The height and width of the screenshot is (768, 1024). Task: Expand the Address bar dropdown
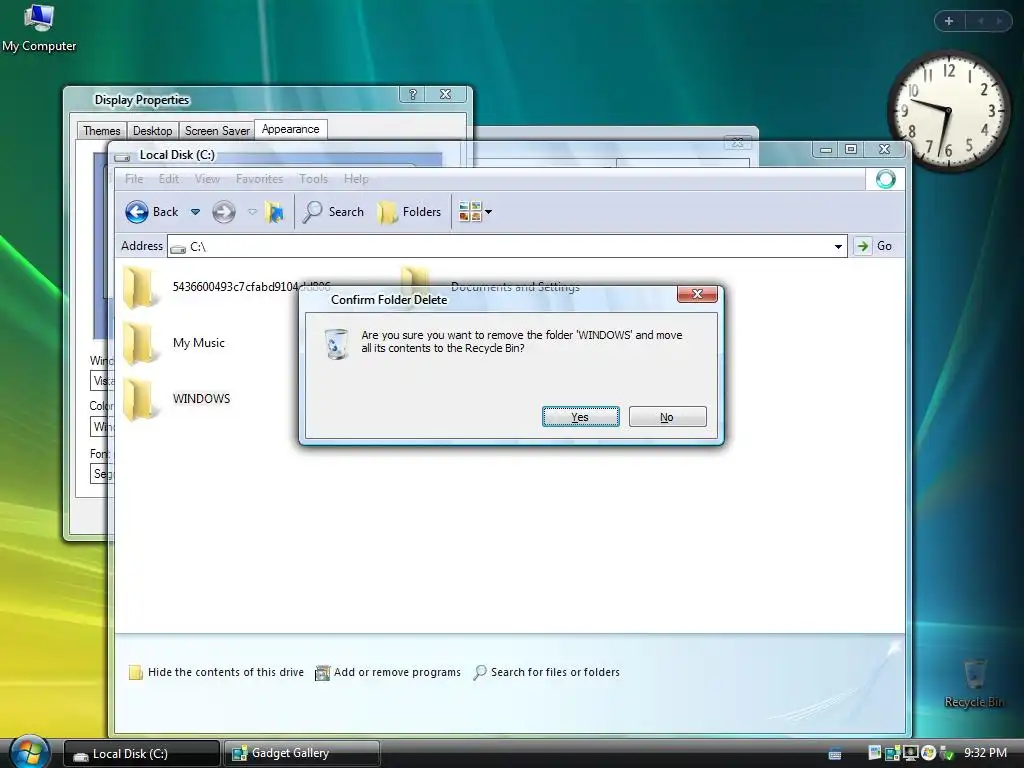coord(839,246)
